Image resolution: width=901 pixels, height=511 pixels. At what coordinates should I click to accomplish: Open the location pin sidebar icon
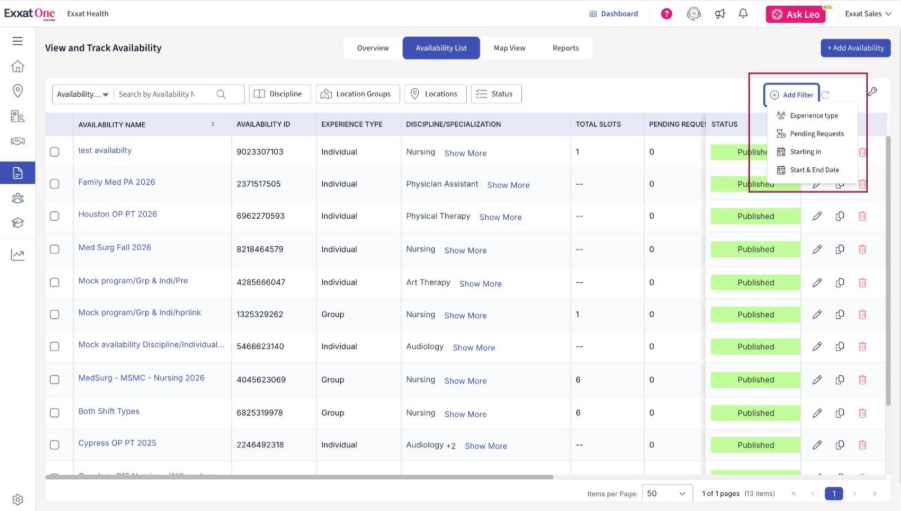[x=17, y=91]
